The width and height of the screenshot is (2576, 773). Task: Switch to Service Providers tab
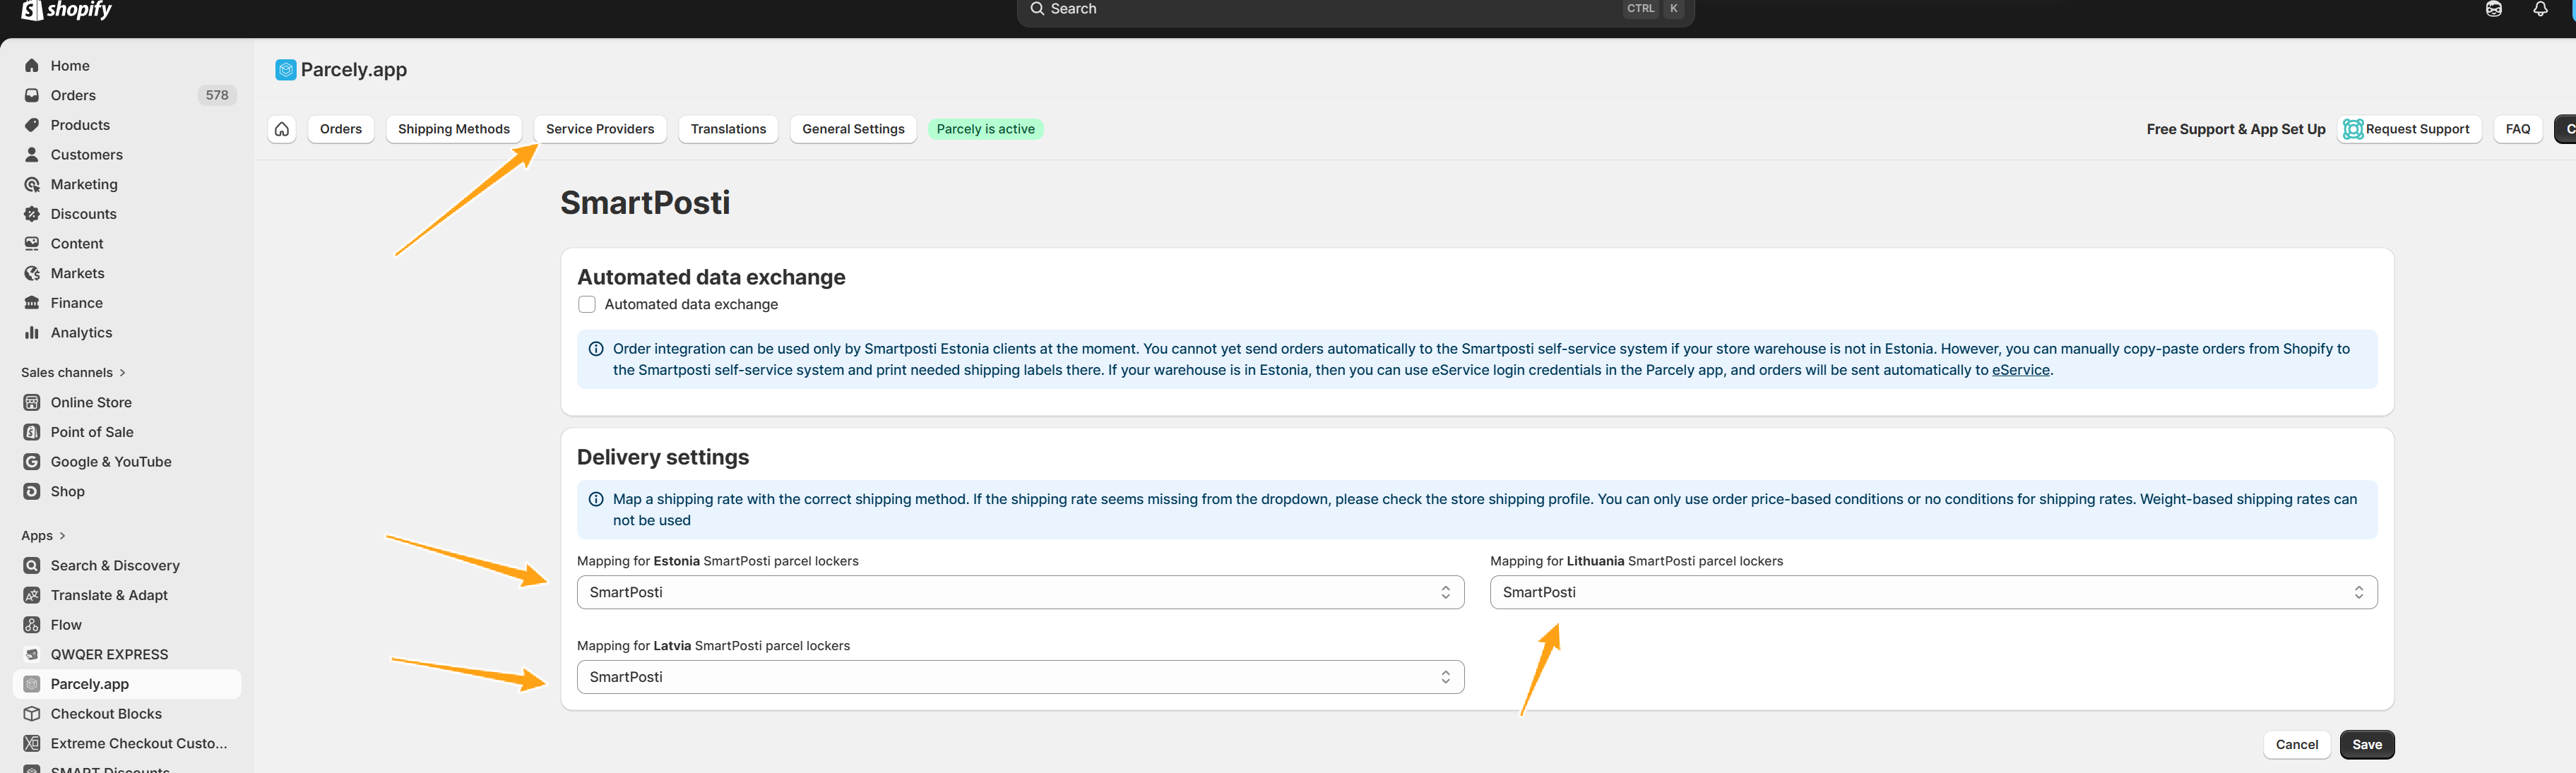coord(599,129)
